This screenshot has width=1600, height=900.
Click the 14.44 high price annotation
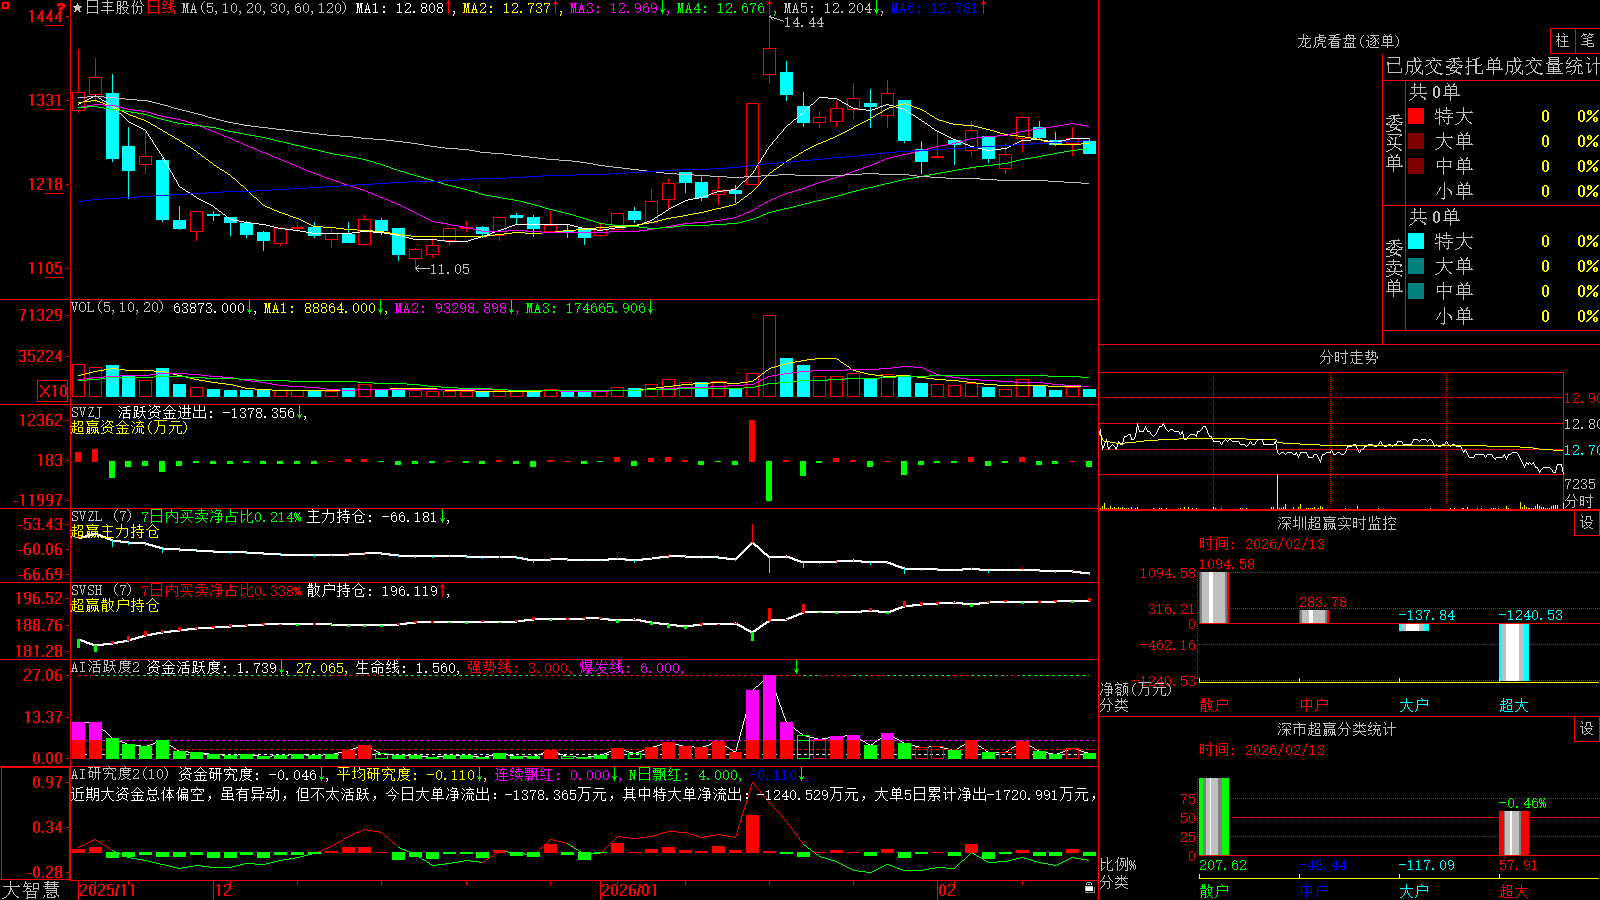pos(804,22)
